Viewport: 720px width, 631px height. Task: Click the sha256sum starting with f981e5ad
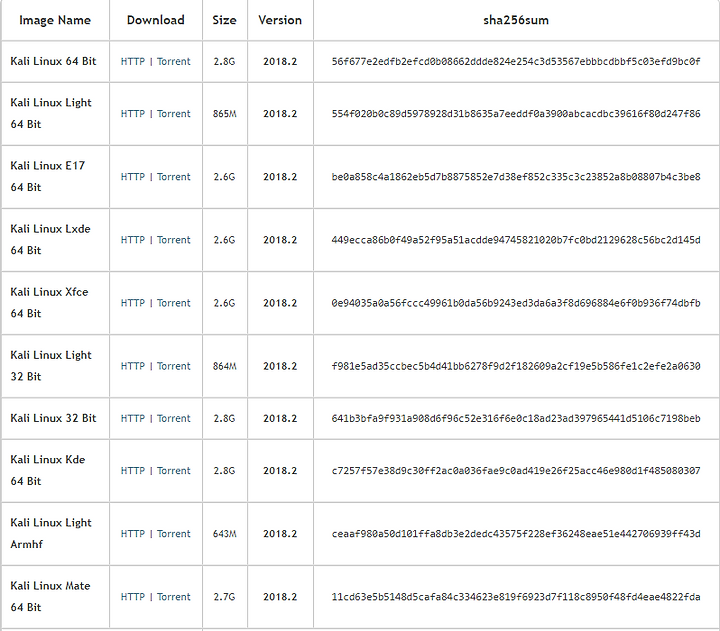click(x=516, y=366)
